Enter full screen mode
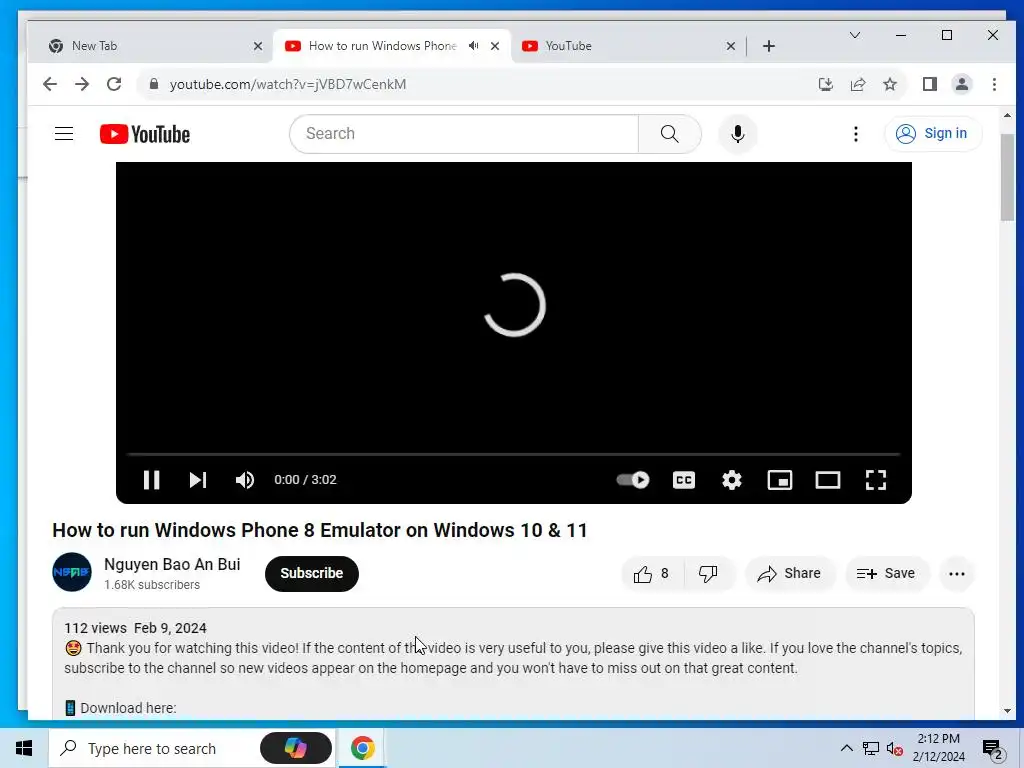 coord(876,480)
